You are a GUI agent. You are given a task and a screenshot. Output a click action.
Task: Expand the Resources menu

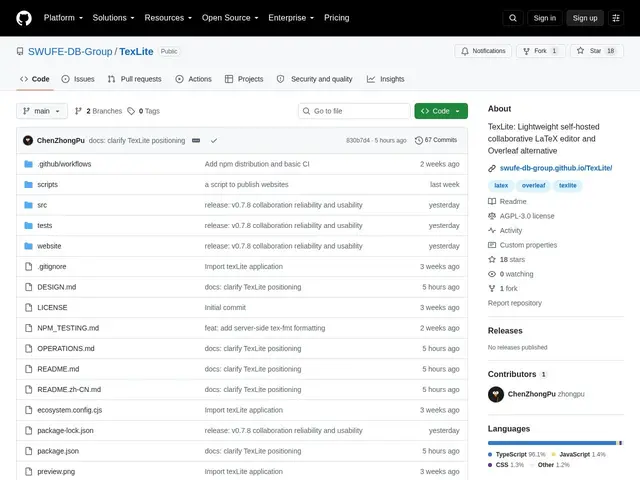click(168, 18)
